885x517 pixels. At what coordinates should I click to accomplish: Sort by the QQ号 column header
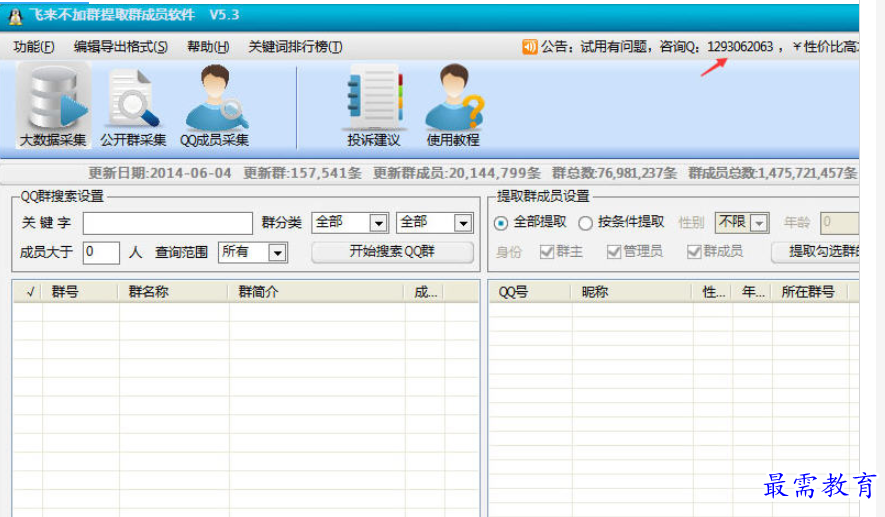point(530,292)
